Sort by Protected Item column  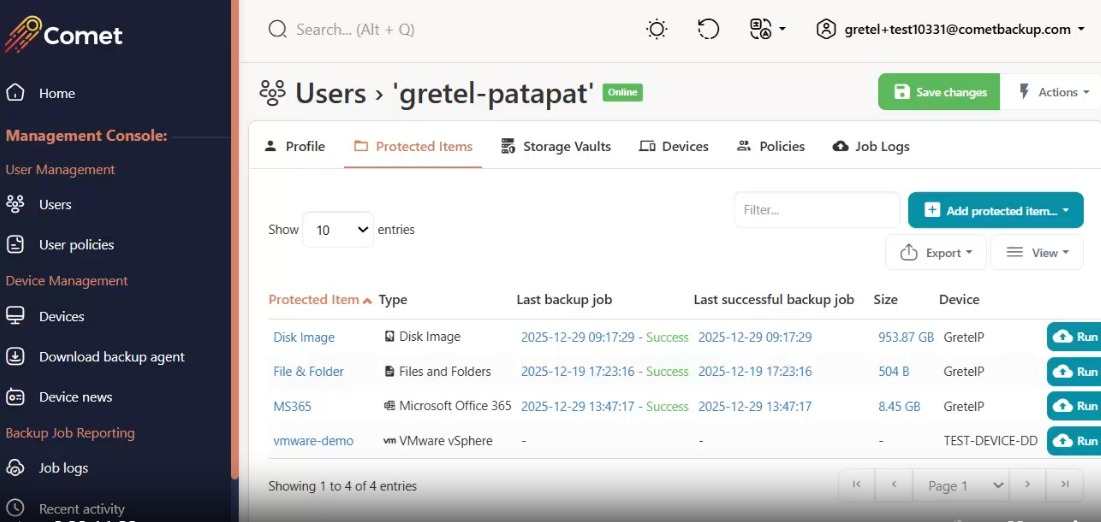pos(319,299)
